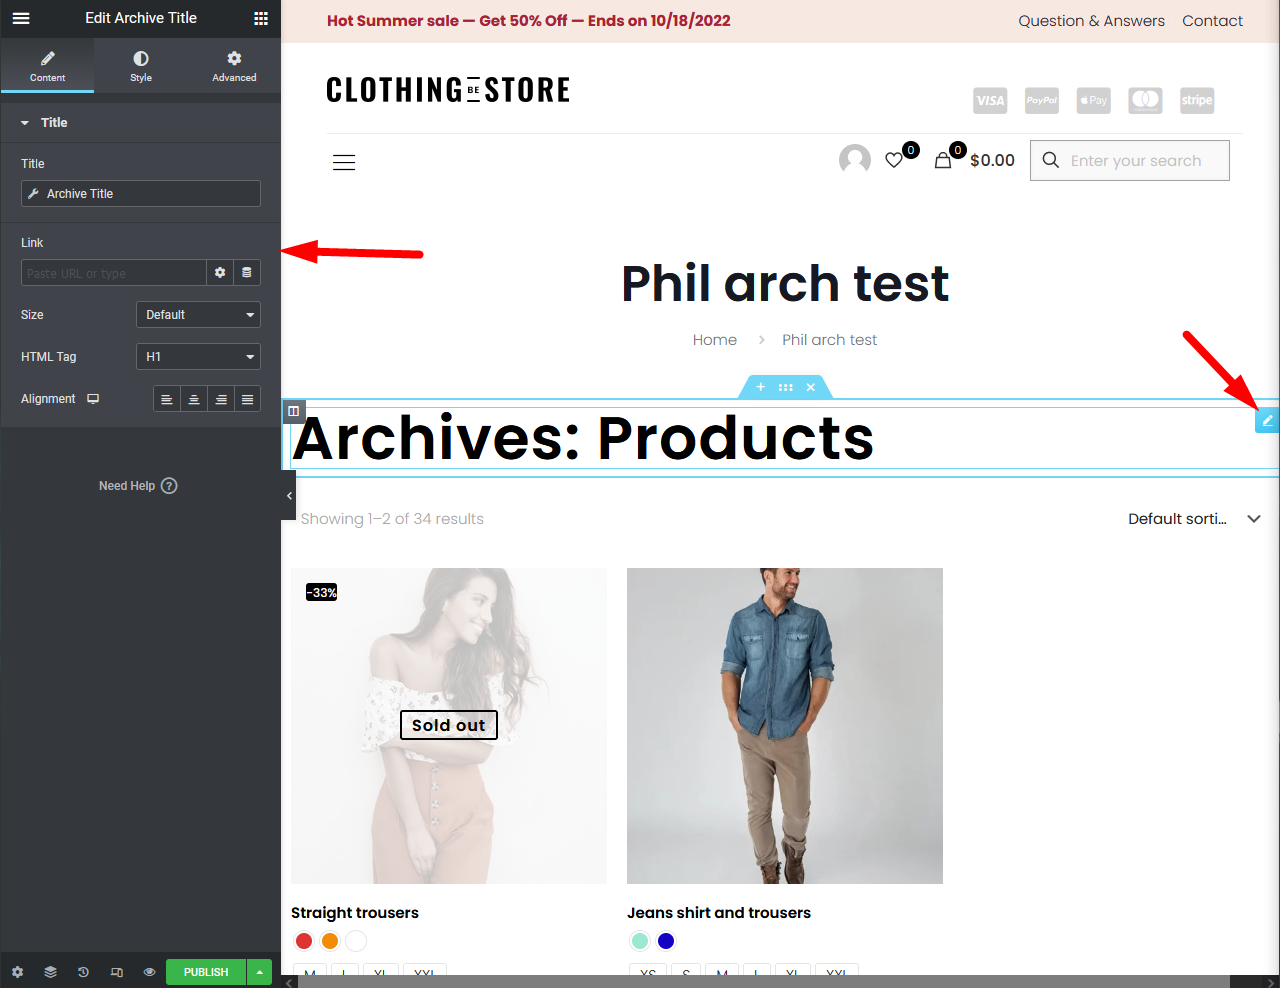
Task: Open the Alignment responsive device icon
Action: point(93,399)
